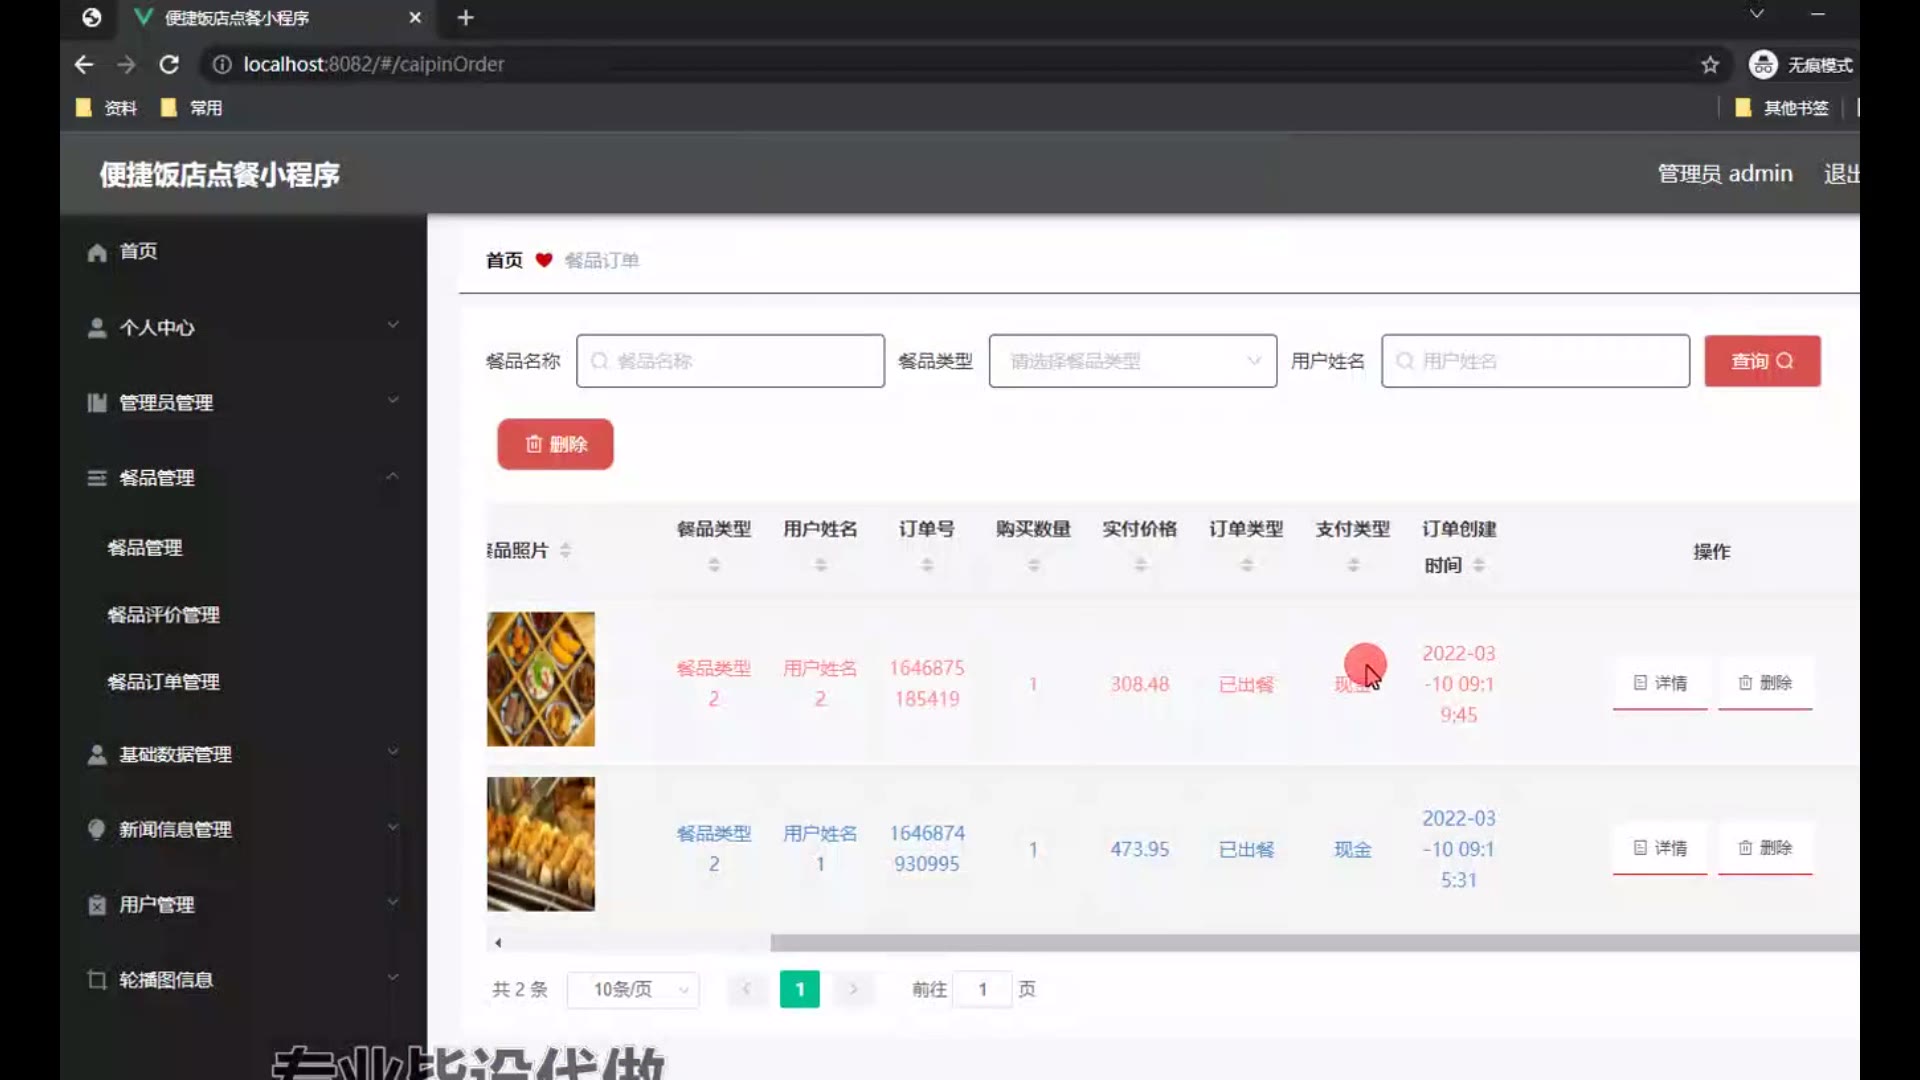Click the bulb icon beside 新闻信息管理
This screenshot has height=1080, width=1920.
pyautogui.click(x=97, y=829)
